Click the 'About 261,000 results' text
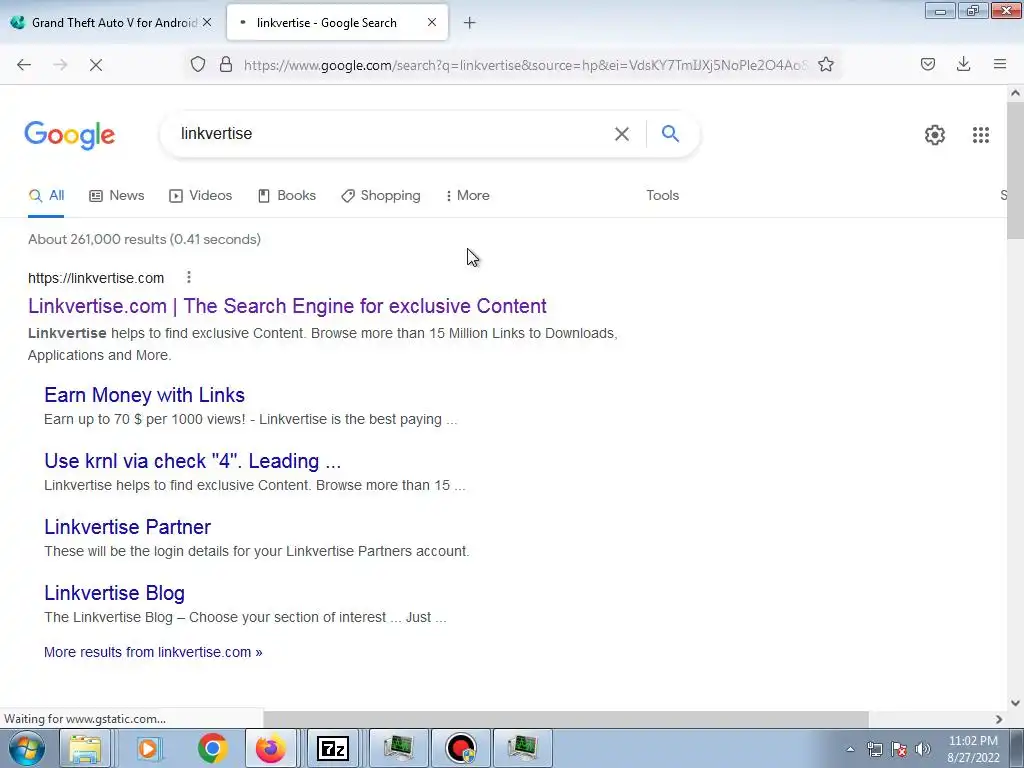1024x768 pixels. (x=144, y=239)
